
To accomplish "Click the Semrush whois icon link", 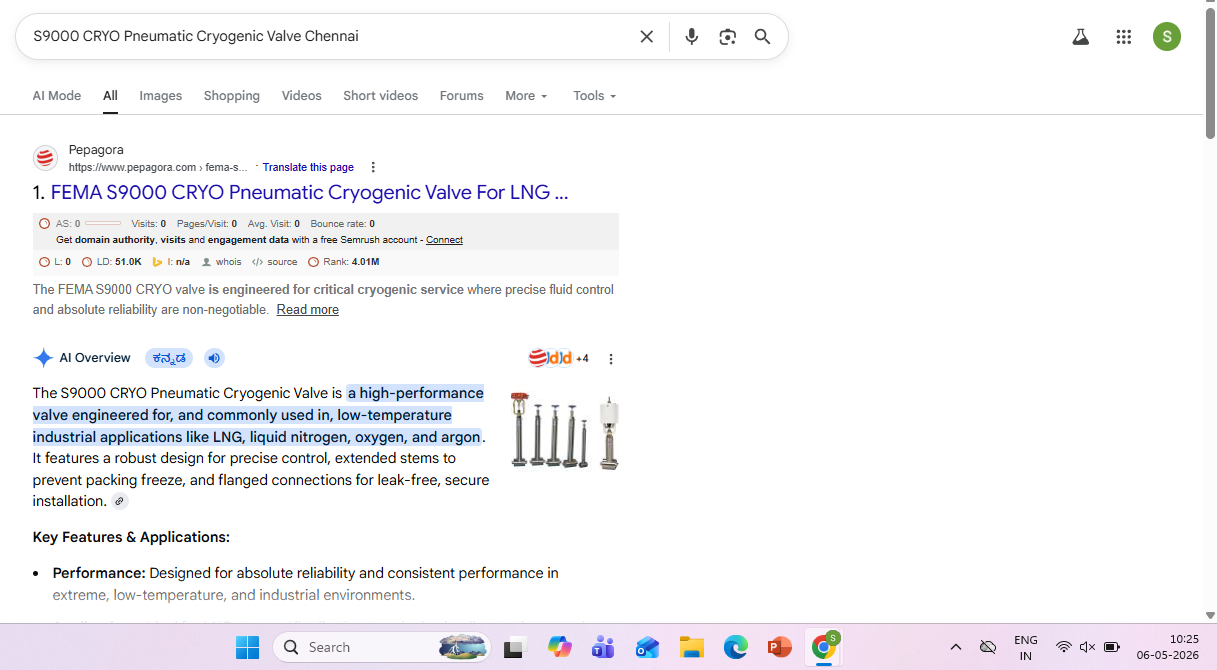I will coord(222,262).
